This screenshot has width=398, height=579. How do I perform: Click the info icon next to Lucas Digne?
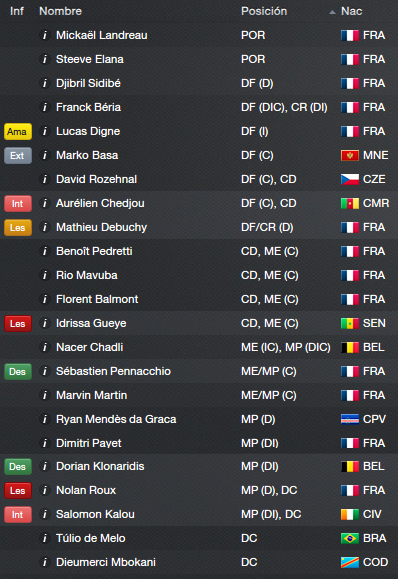[45, 131]
